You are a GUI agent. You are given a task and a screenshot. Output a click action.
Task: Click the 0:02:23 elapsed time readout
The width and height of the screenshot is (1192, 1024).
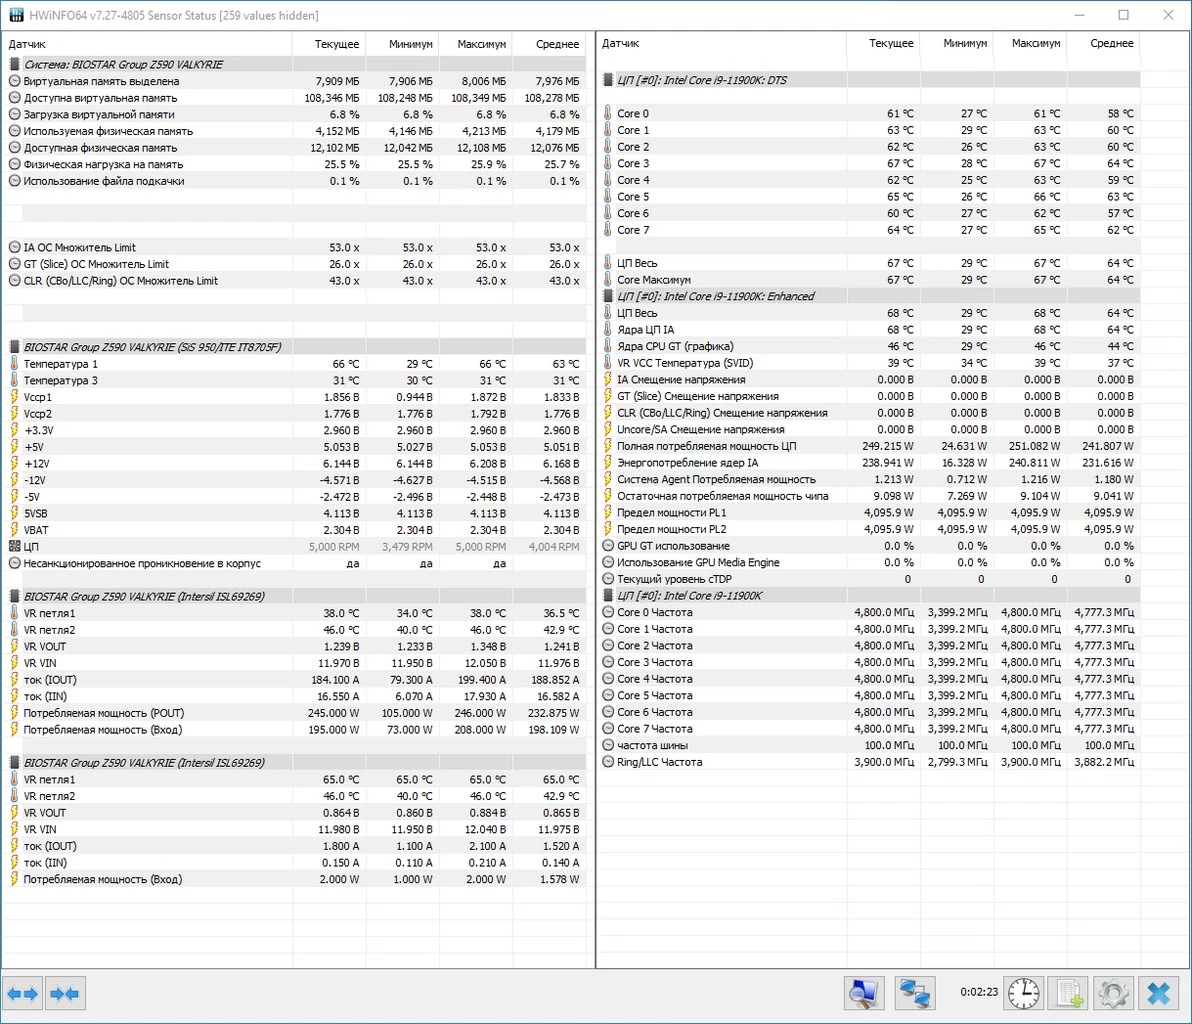[979, 992]
